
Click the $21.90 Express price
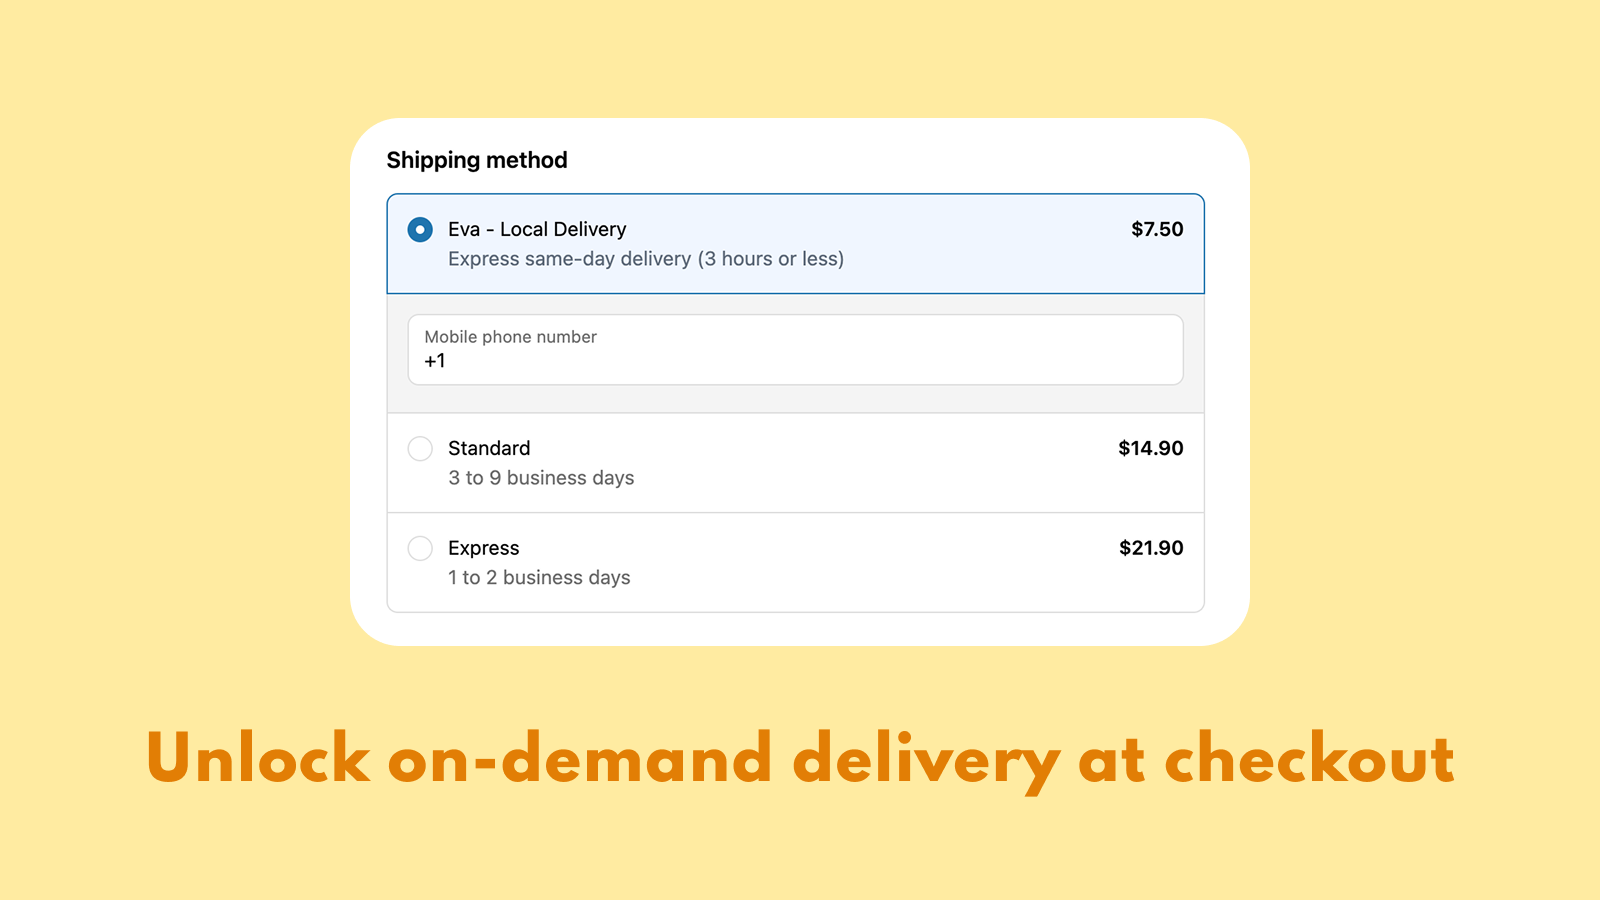pyautogui.click(x=1151, y=548)
